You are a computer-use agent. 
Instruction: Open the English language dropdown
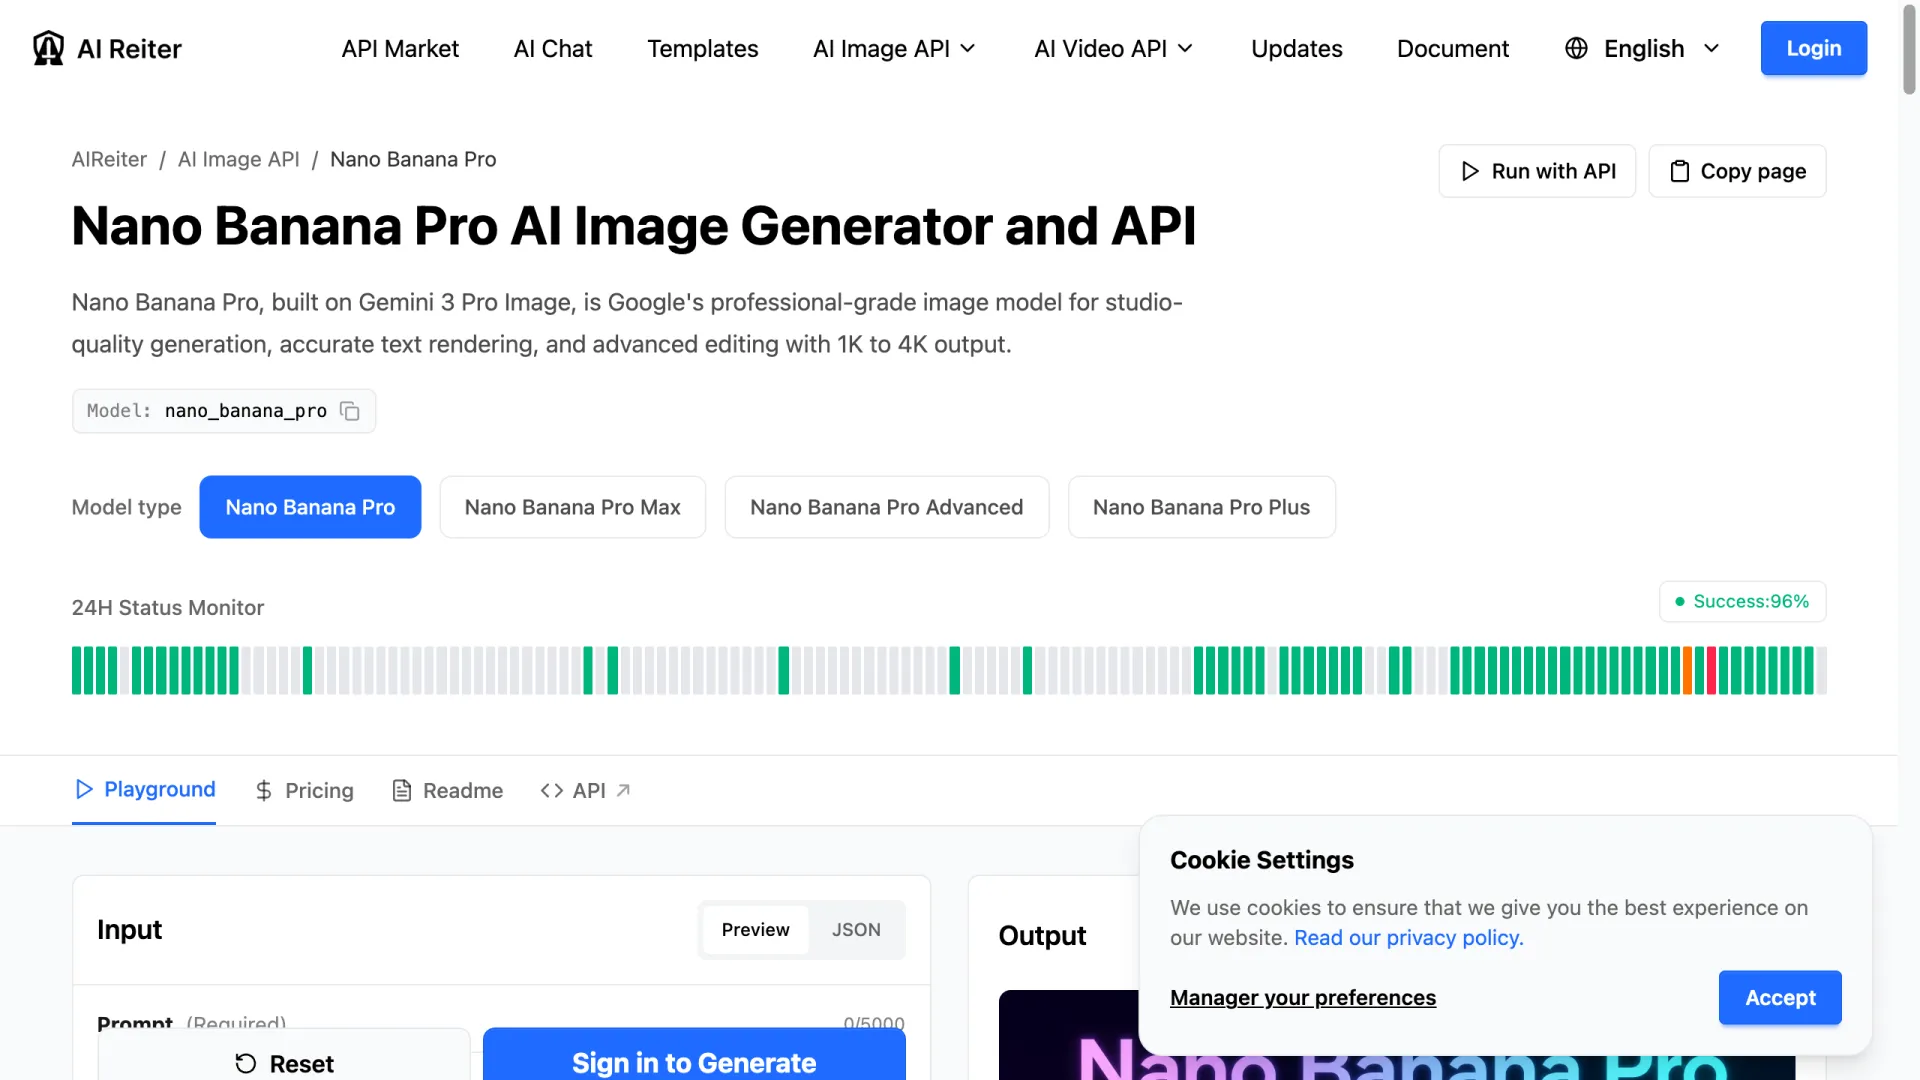point(1642,48)
